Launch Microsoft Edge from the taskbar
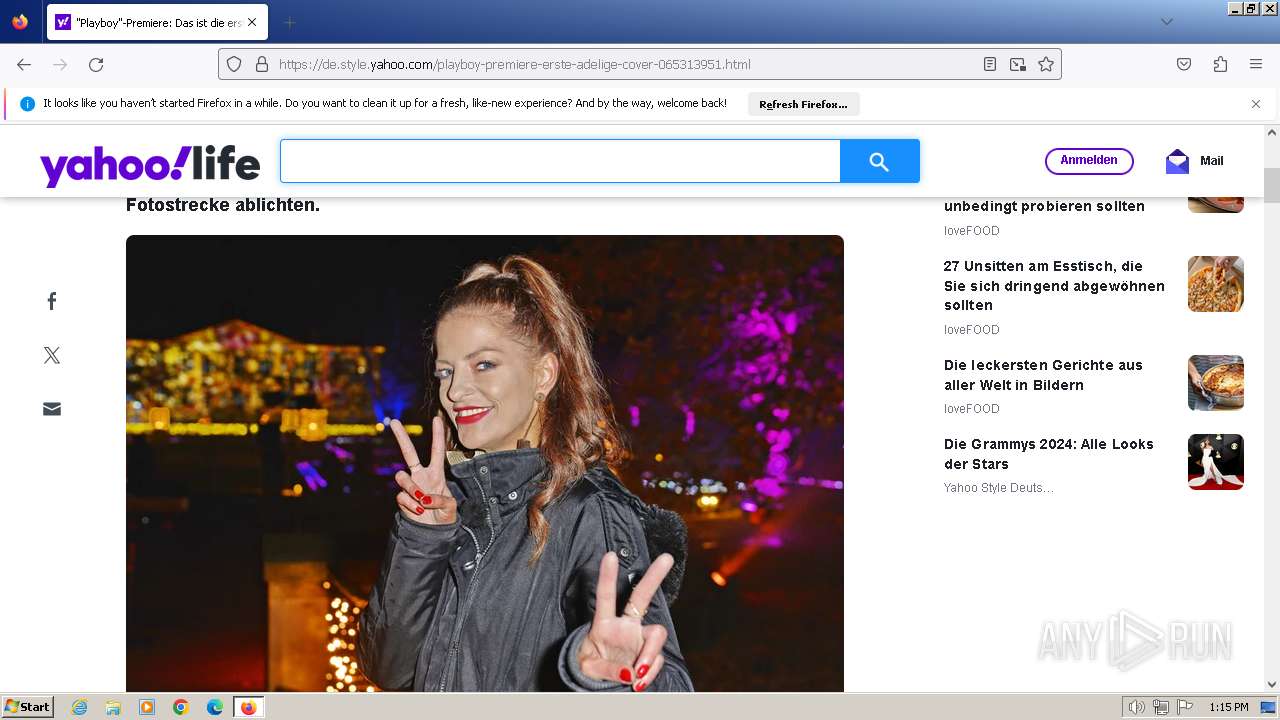Image resolution: width=1280 pixels, height=720 pixels. (215, 707)
